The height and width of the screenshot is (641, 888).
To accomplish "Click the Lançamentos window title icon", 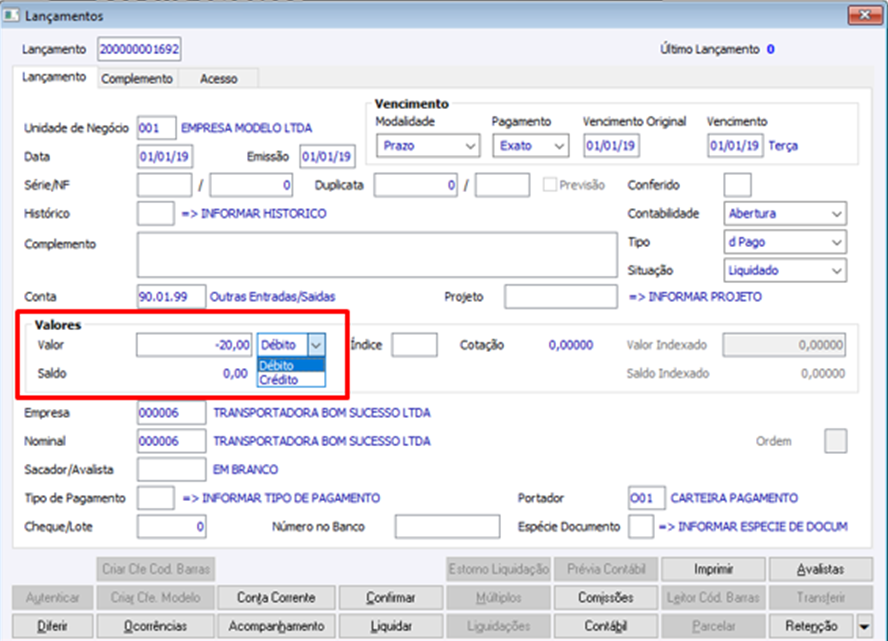I will tap(11, 15).
